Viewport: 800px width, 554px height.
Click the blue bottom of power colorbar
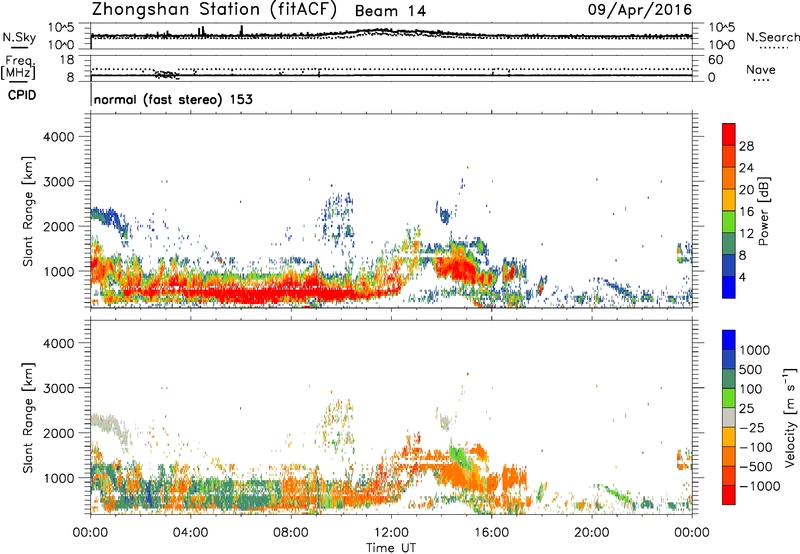click(x=729, y=287)
